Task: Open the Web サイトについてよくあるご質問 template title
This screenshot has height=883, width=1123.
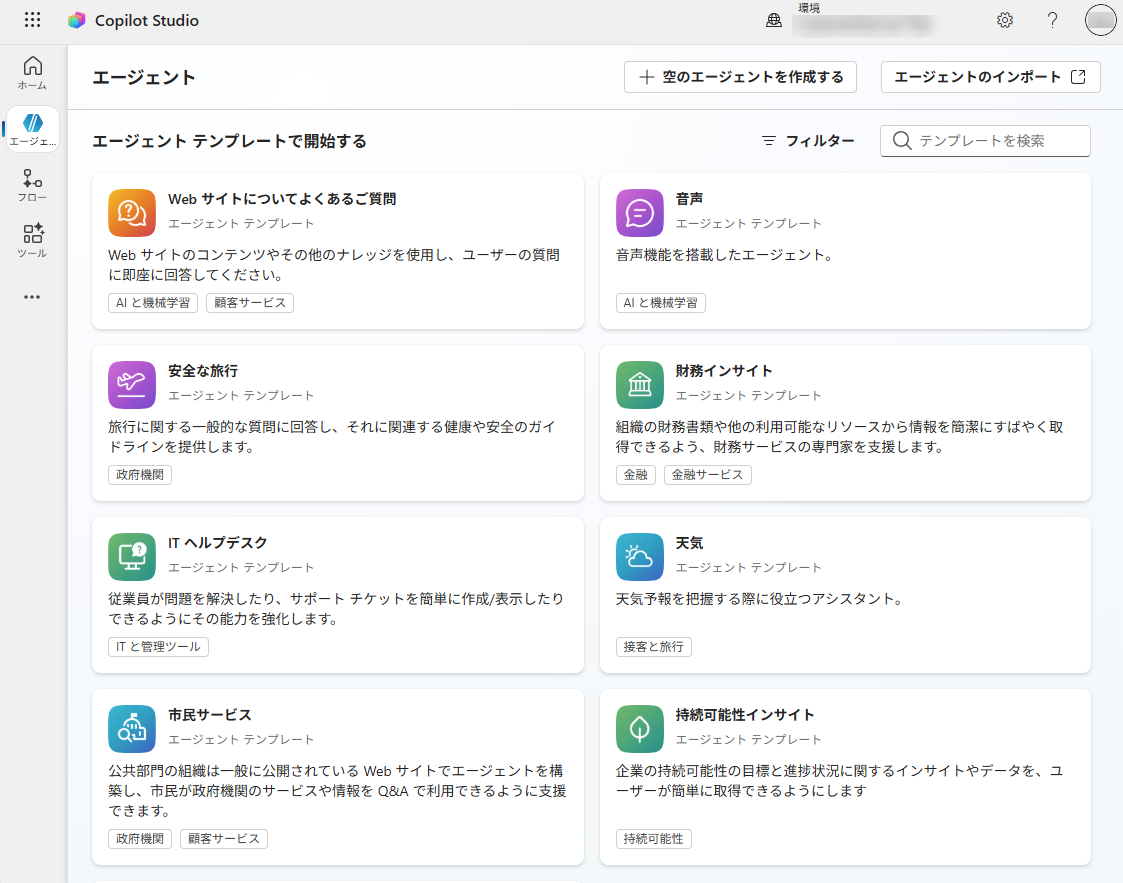Action: (282, 199)
